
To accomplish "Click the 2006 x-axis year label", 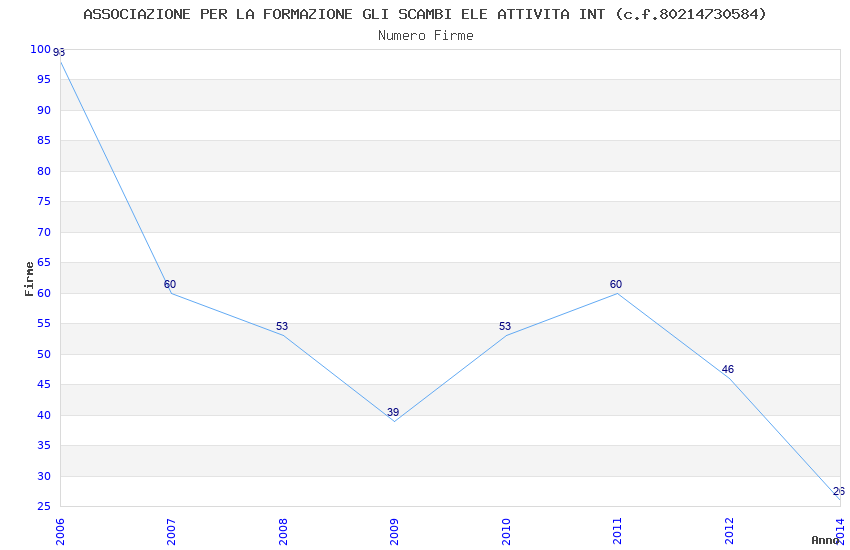I will 60,531.
